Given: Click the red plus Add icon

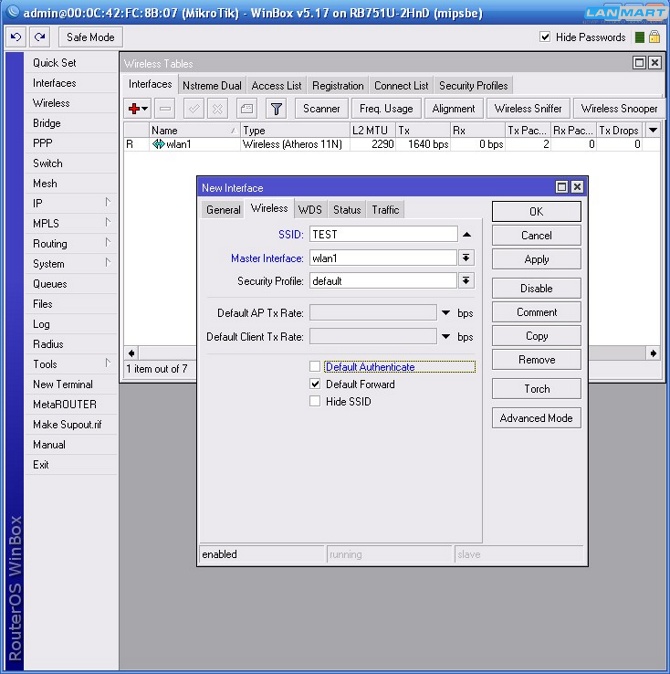Looking at the screenshot, I should (x=134, y=109).
